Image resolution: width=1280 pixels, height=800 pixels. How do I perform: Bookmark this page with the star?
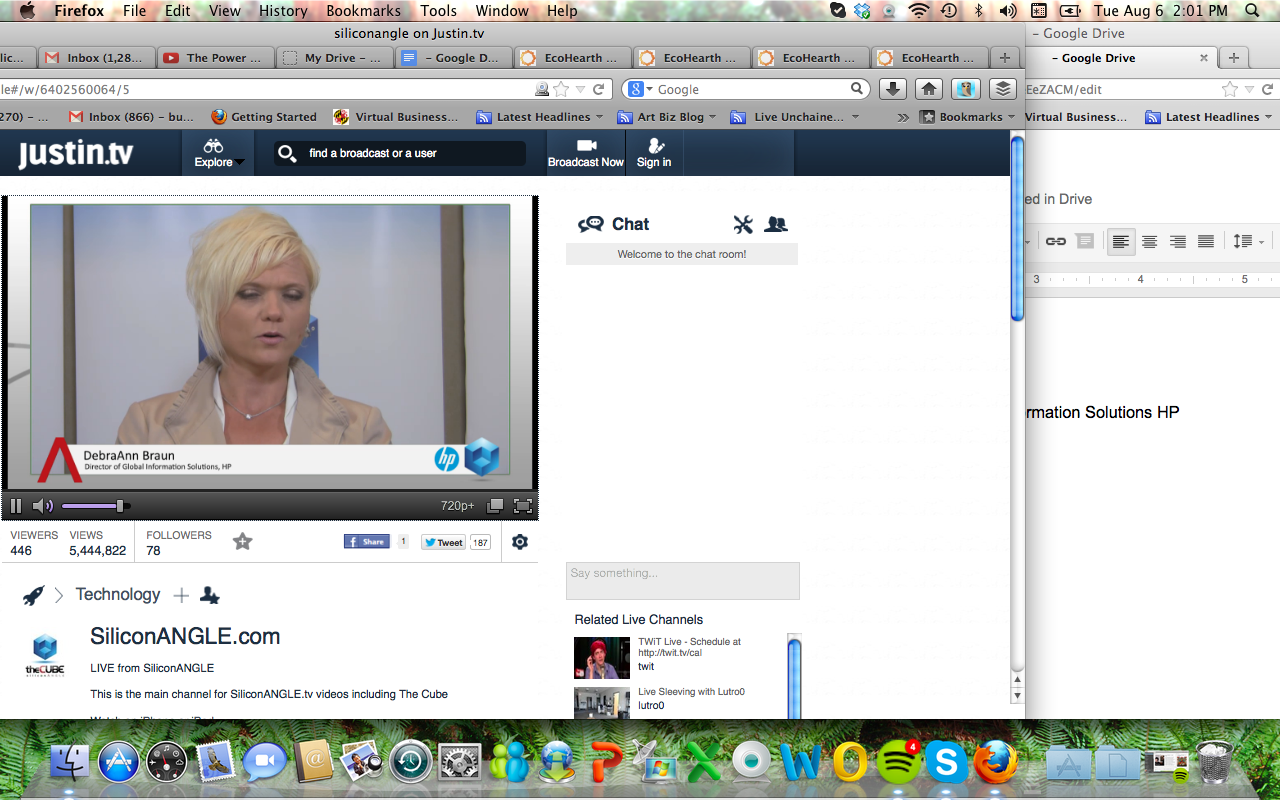562,89
